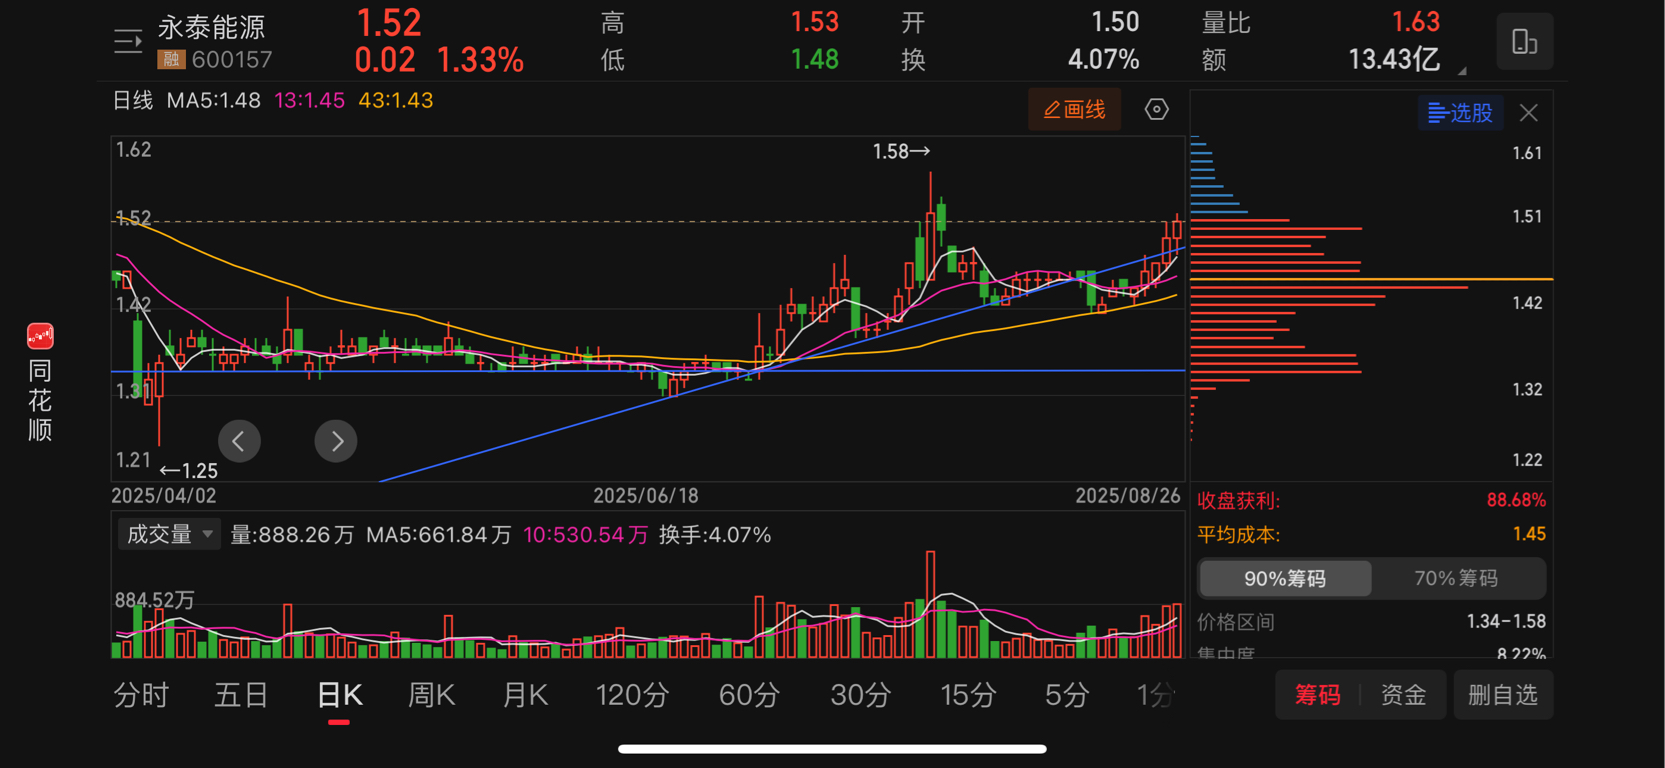Click the 画线 draw line button

point(1075,109)
